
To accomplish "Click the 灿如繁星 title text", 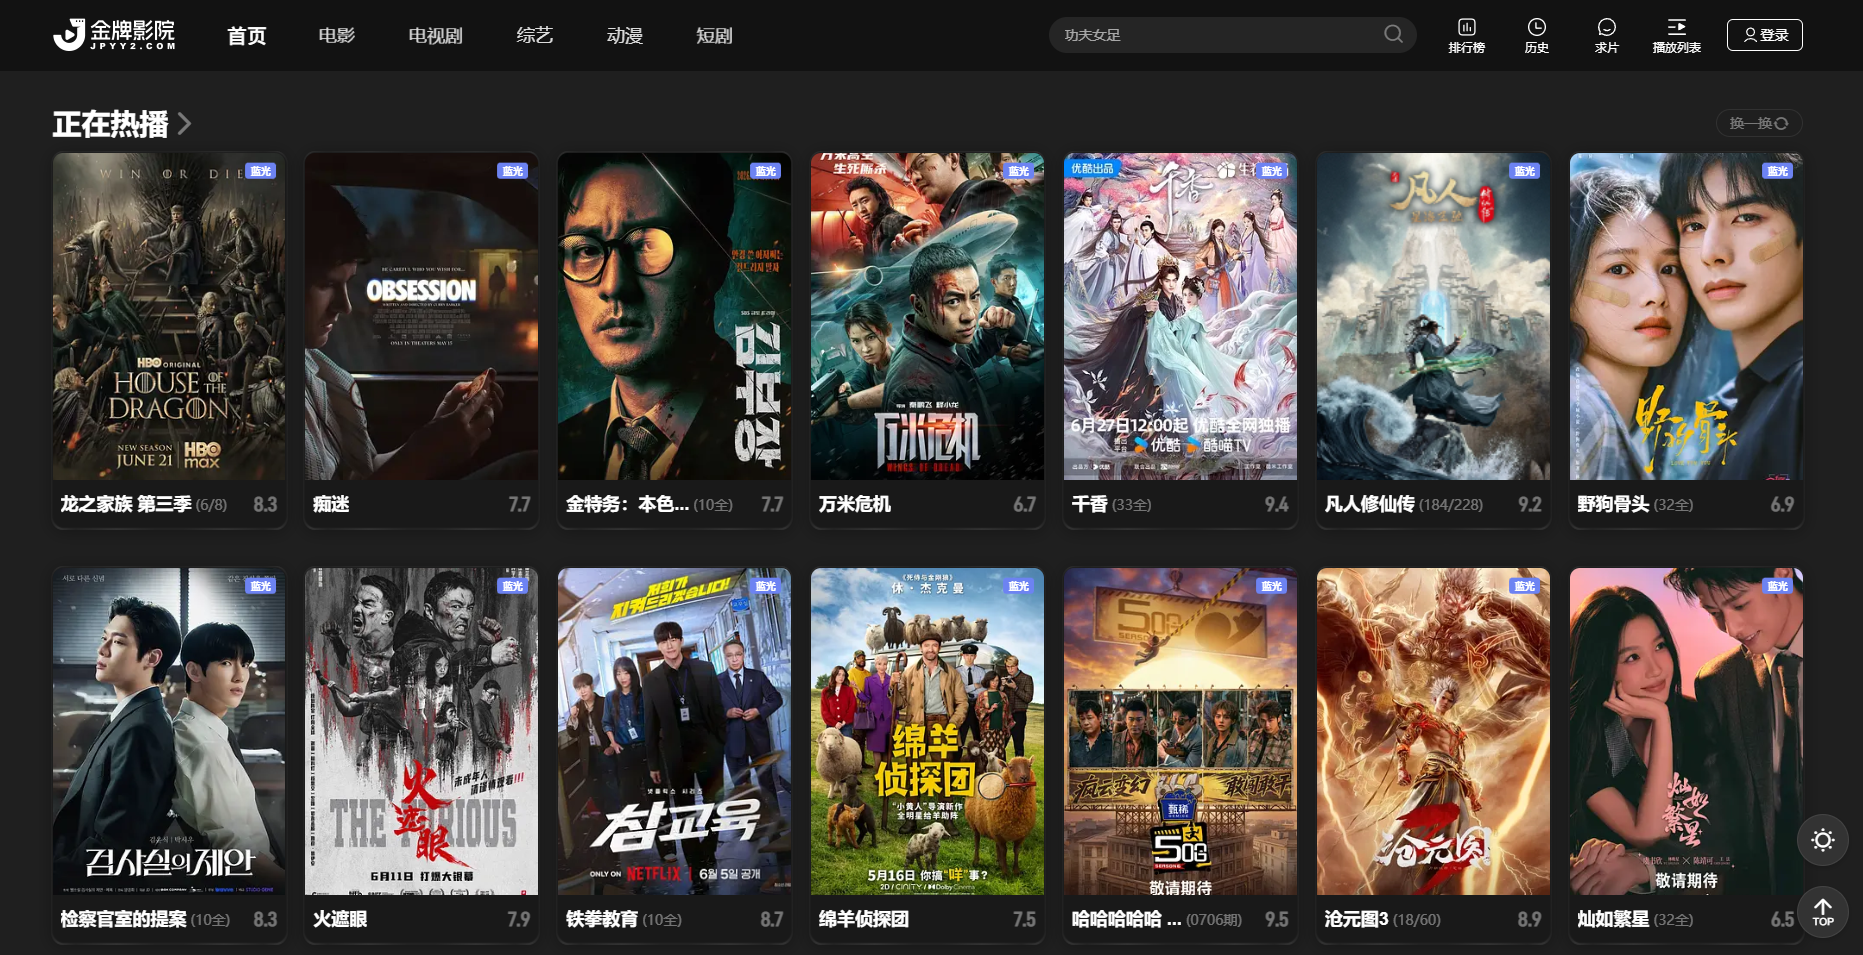I will point(1614,919).
